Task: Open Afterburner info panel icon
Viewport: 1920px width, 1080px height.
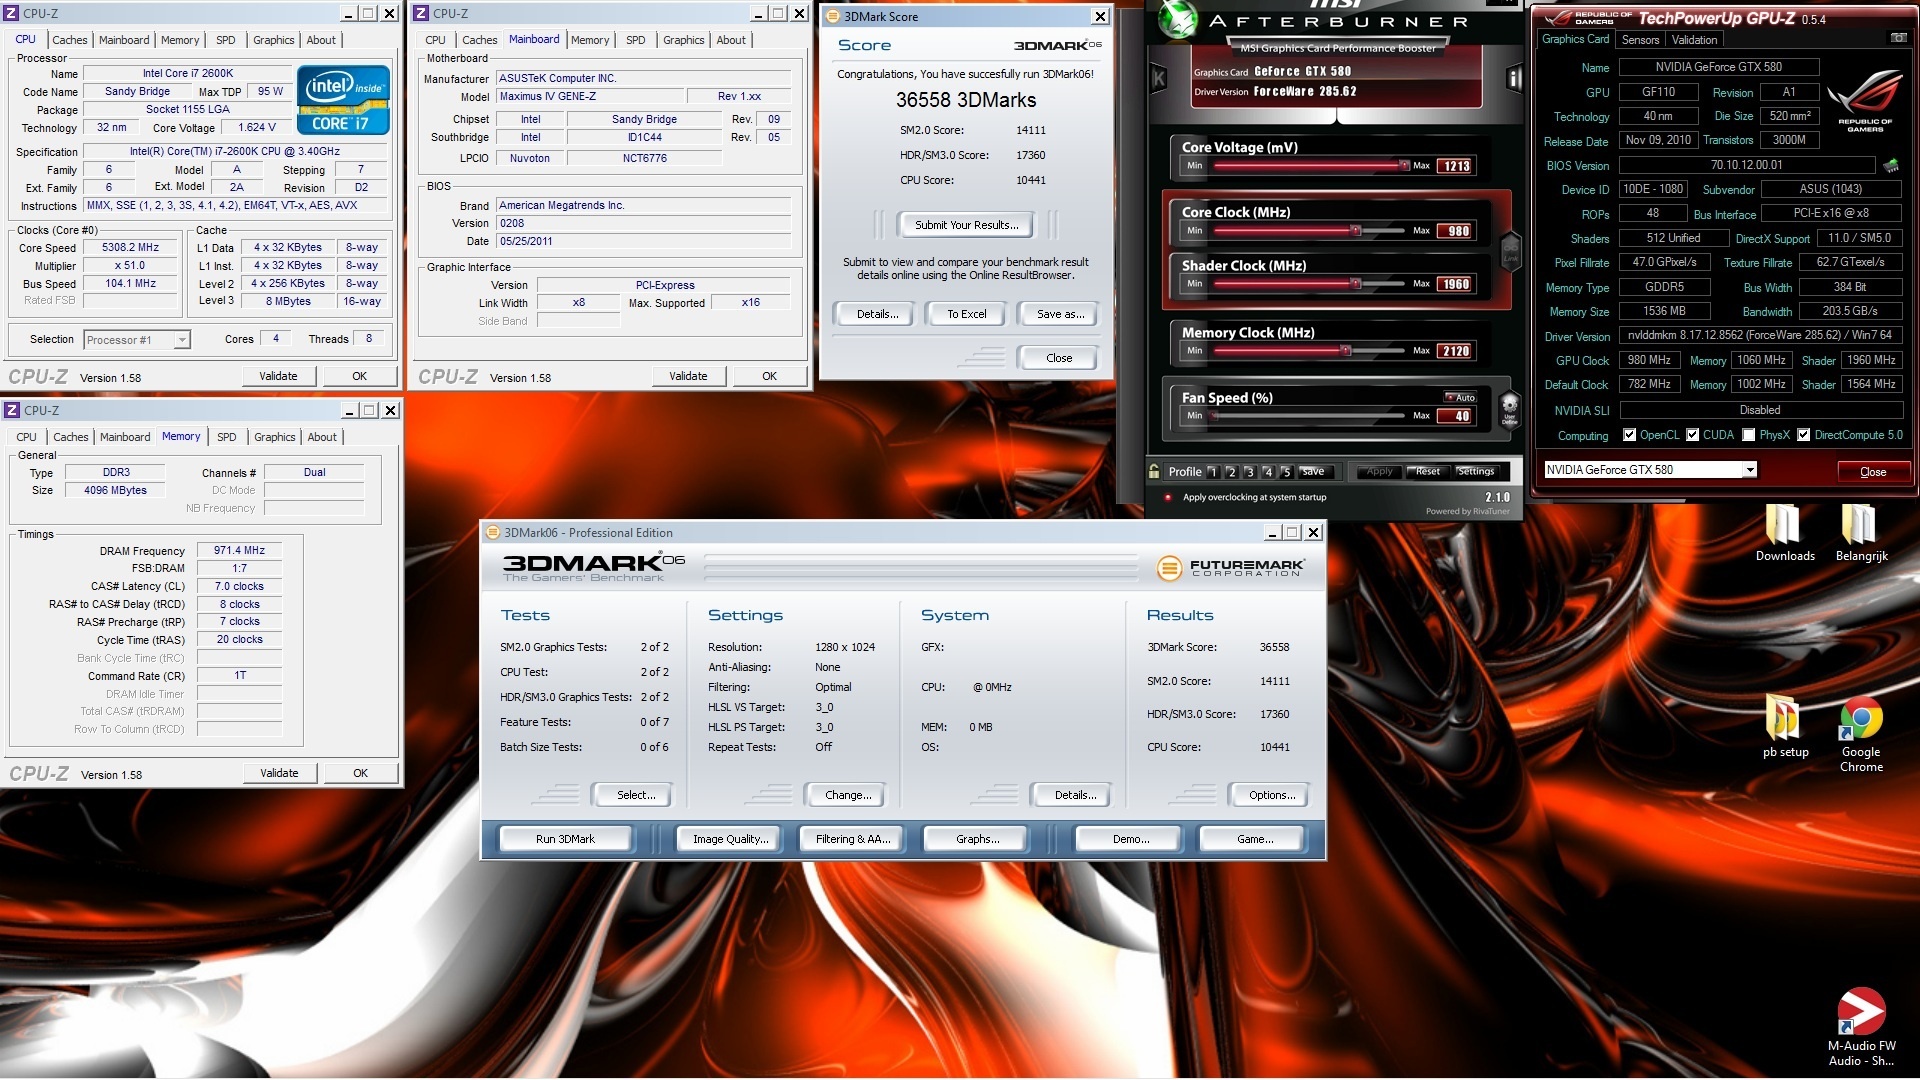Action: tap(1514, 79)
